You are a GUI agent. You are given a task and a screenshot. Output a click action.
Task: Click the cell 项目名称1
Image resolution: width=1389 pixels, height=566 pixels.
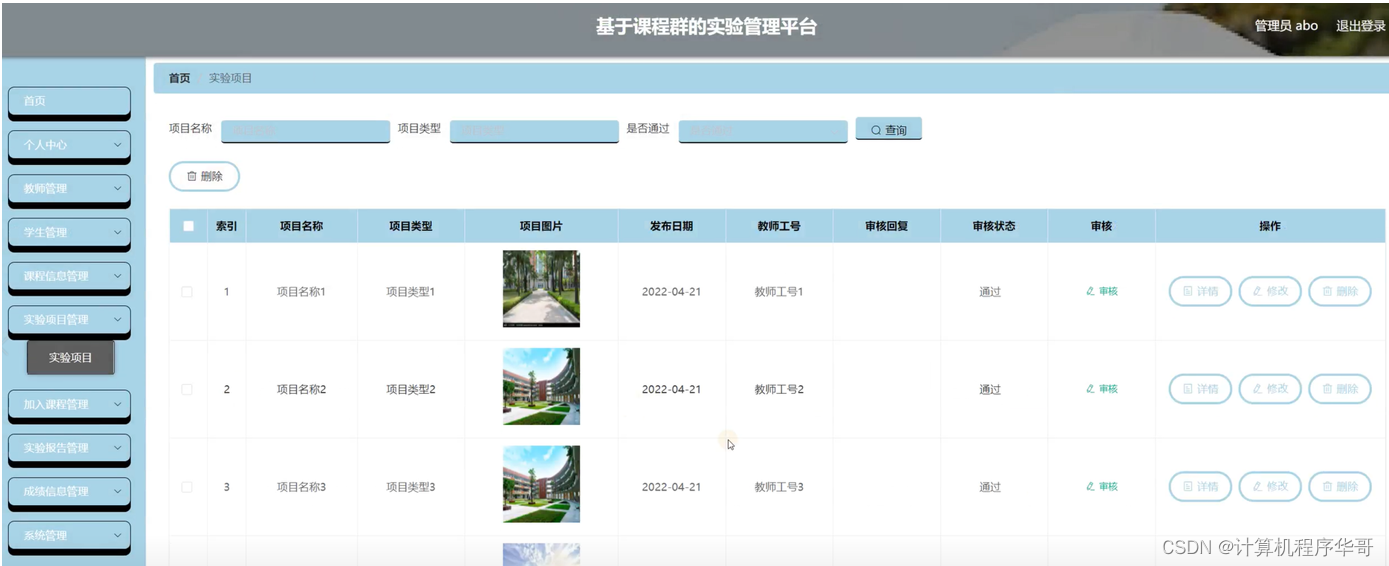pyautogui.click(x=301, y=292)
